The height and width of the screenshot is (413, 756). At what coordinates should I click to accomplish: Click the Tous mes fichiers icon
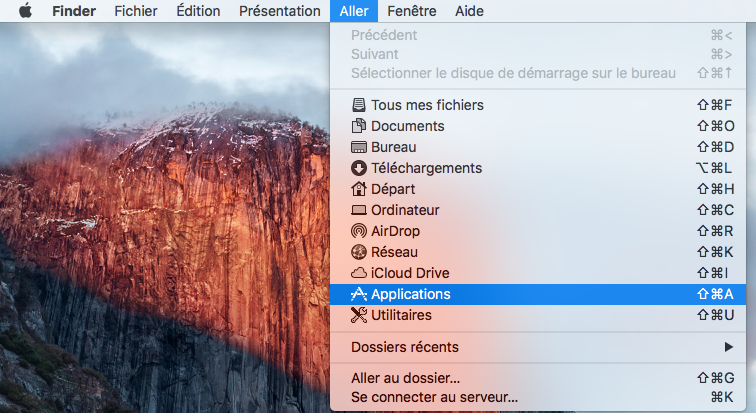click(x=360, y=105)
